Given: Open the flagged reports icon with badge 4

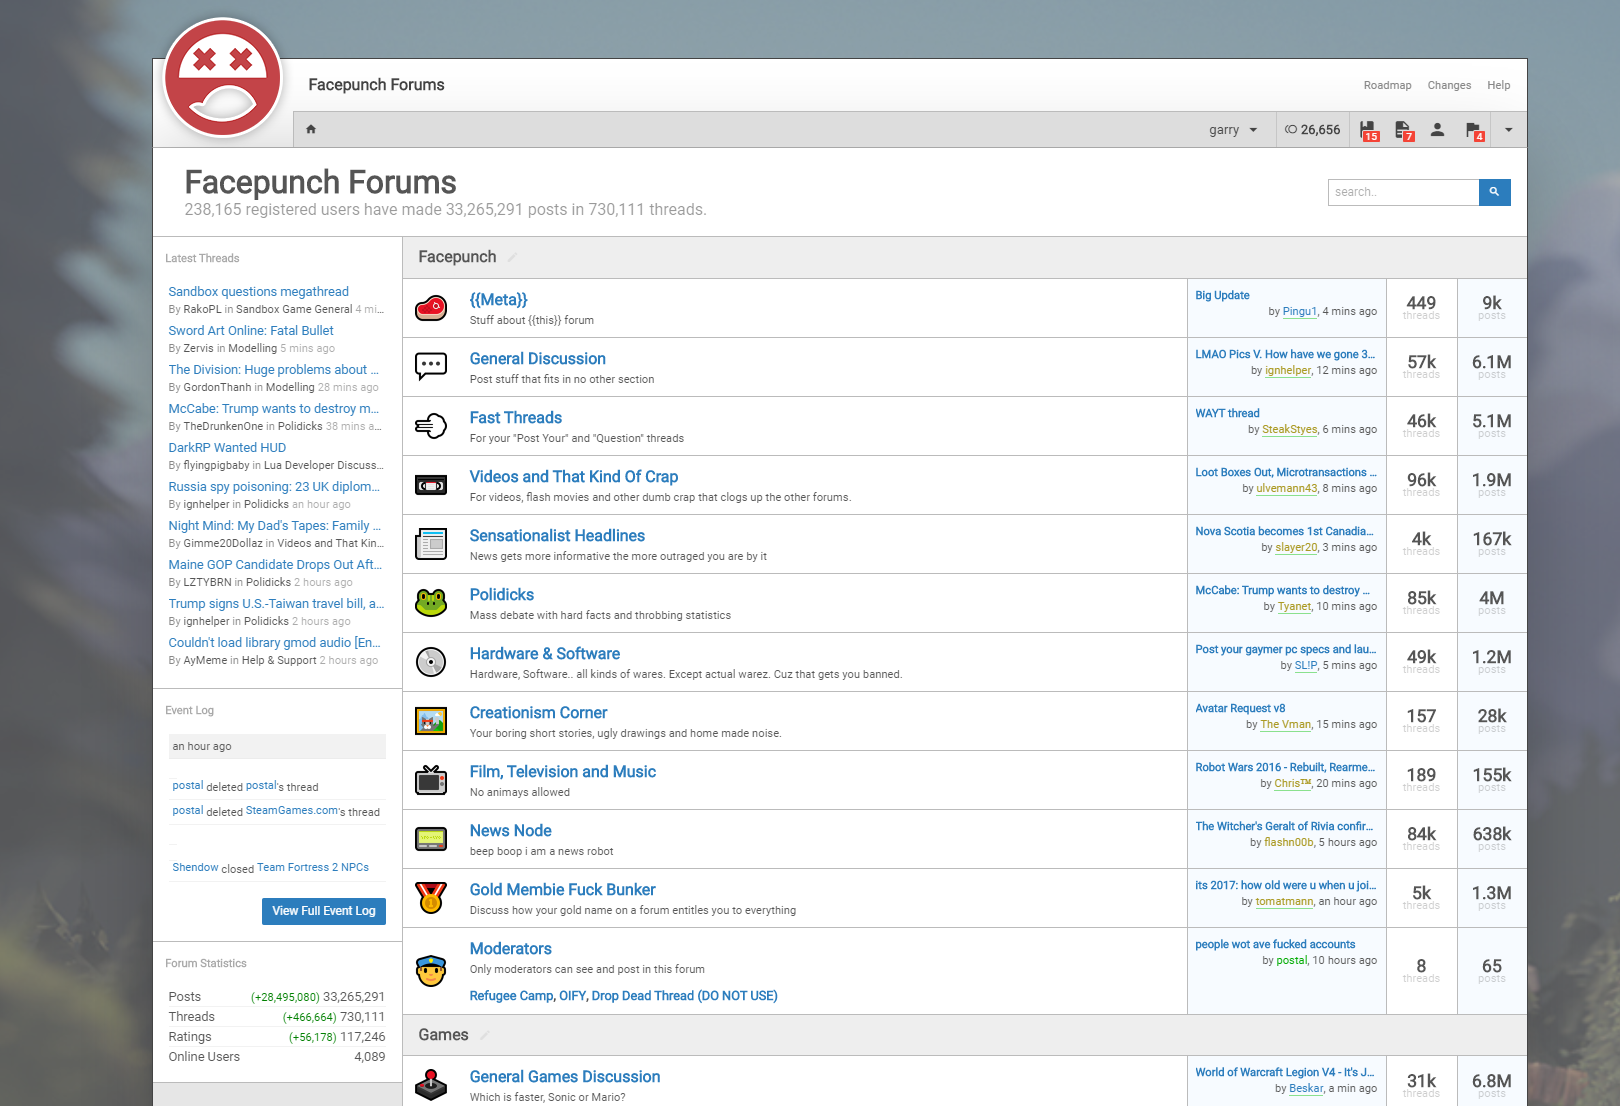Looking at the screenshot, I should click(x=1474, y=130).
